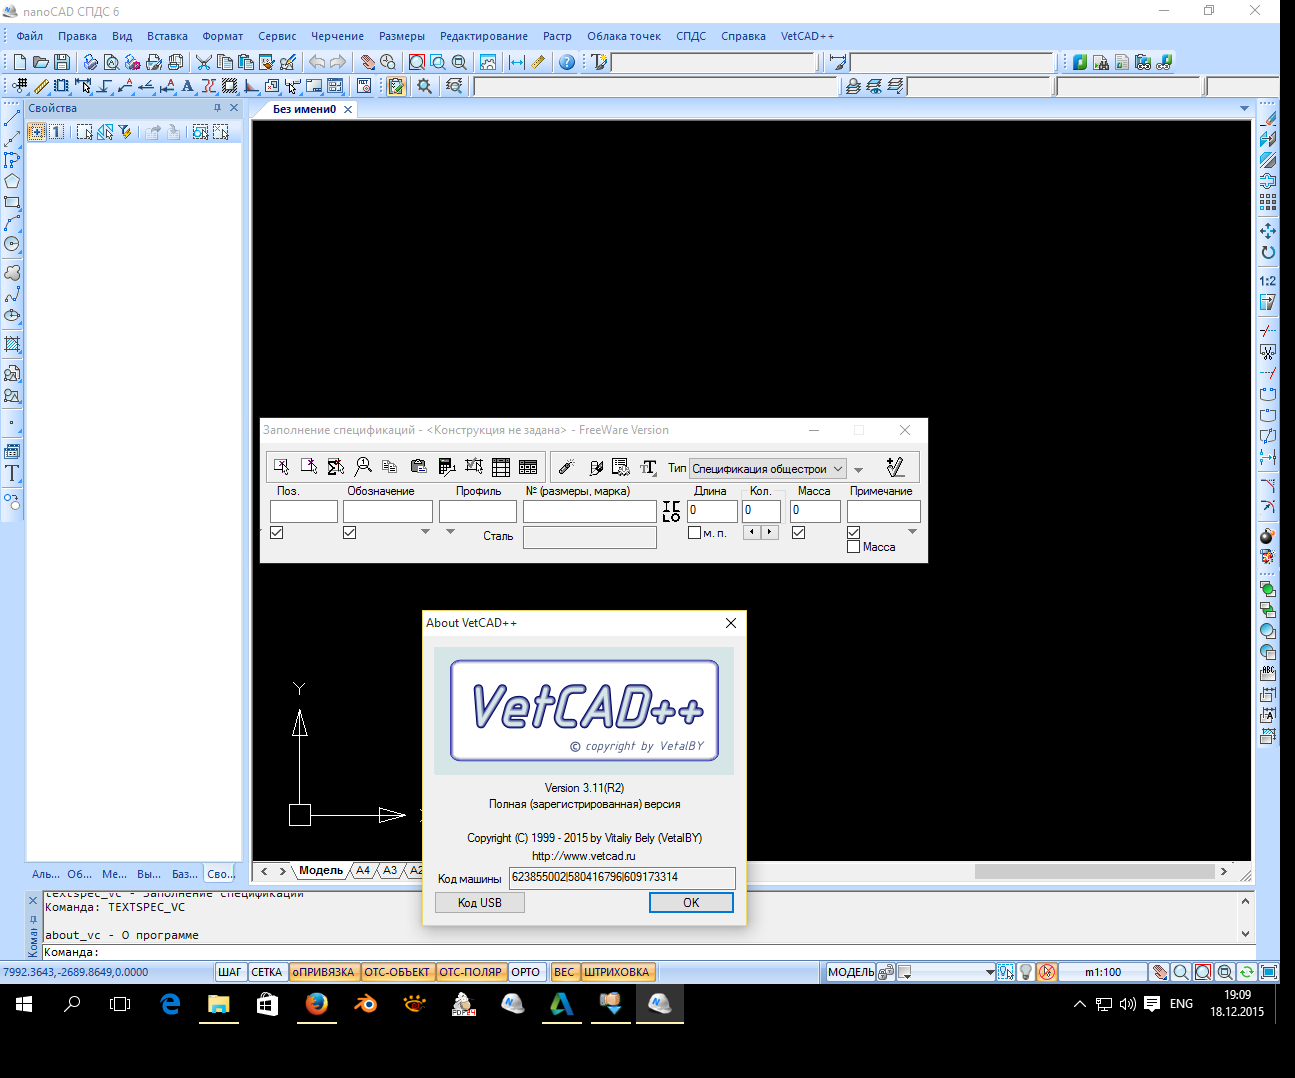
Task: Expand dropdown arrow under Примечание field
Action: 912,532
